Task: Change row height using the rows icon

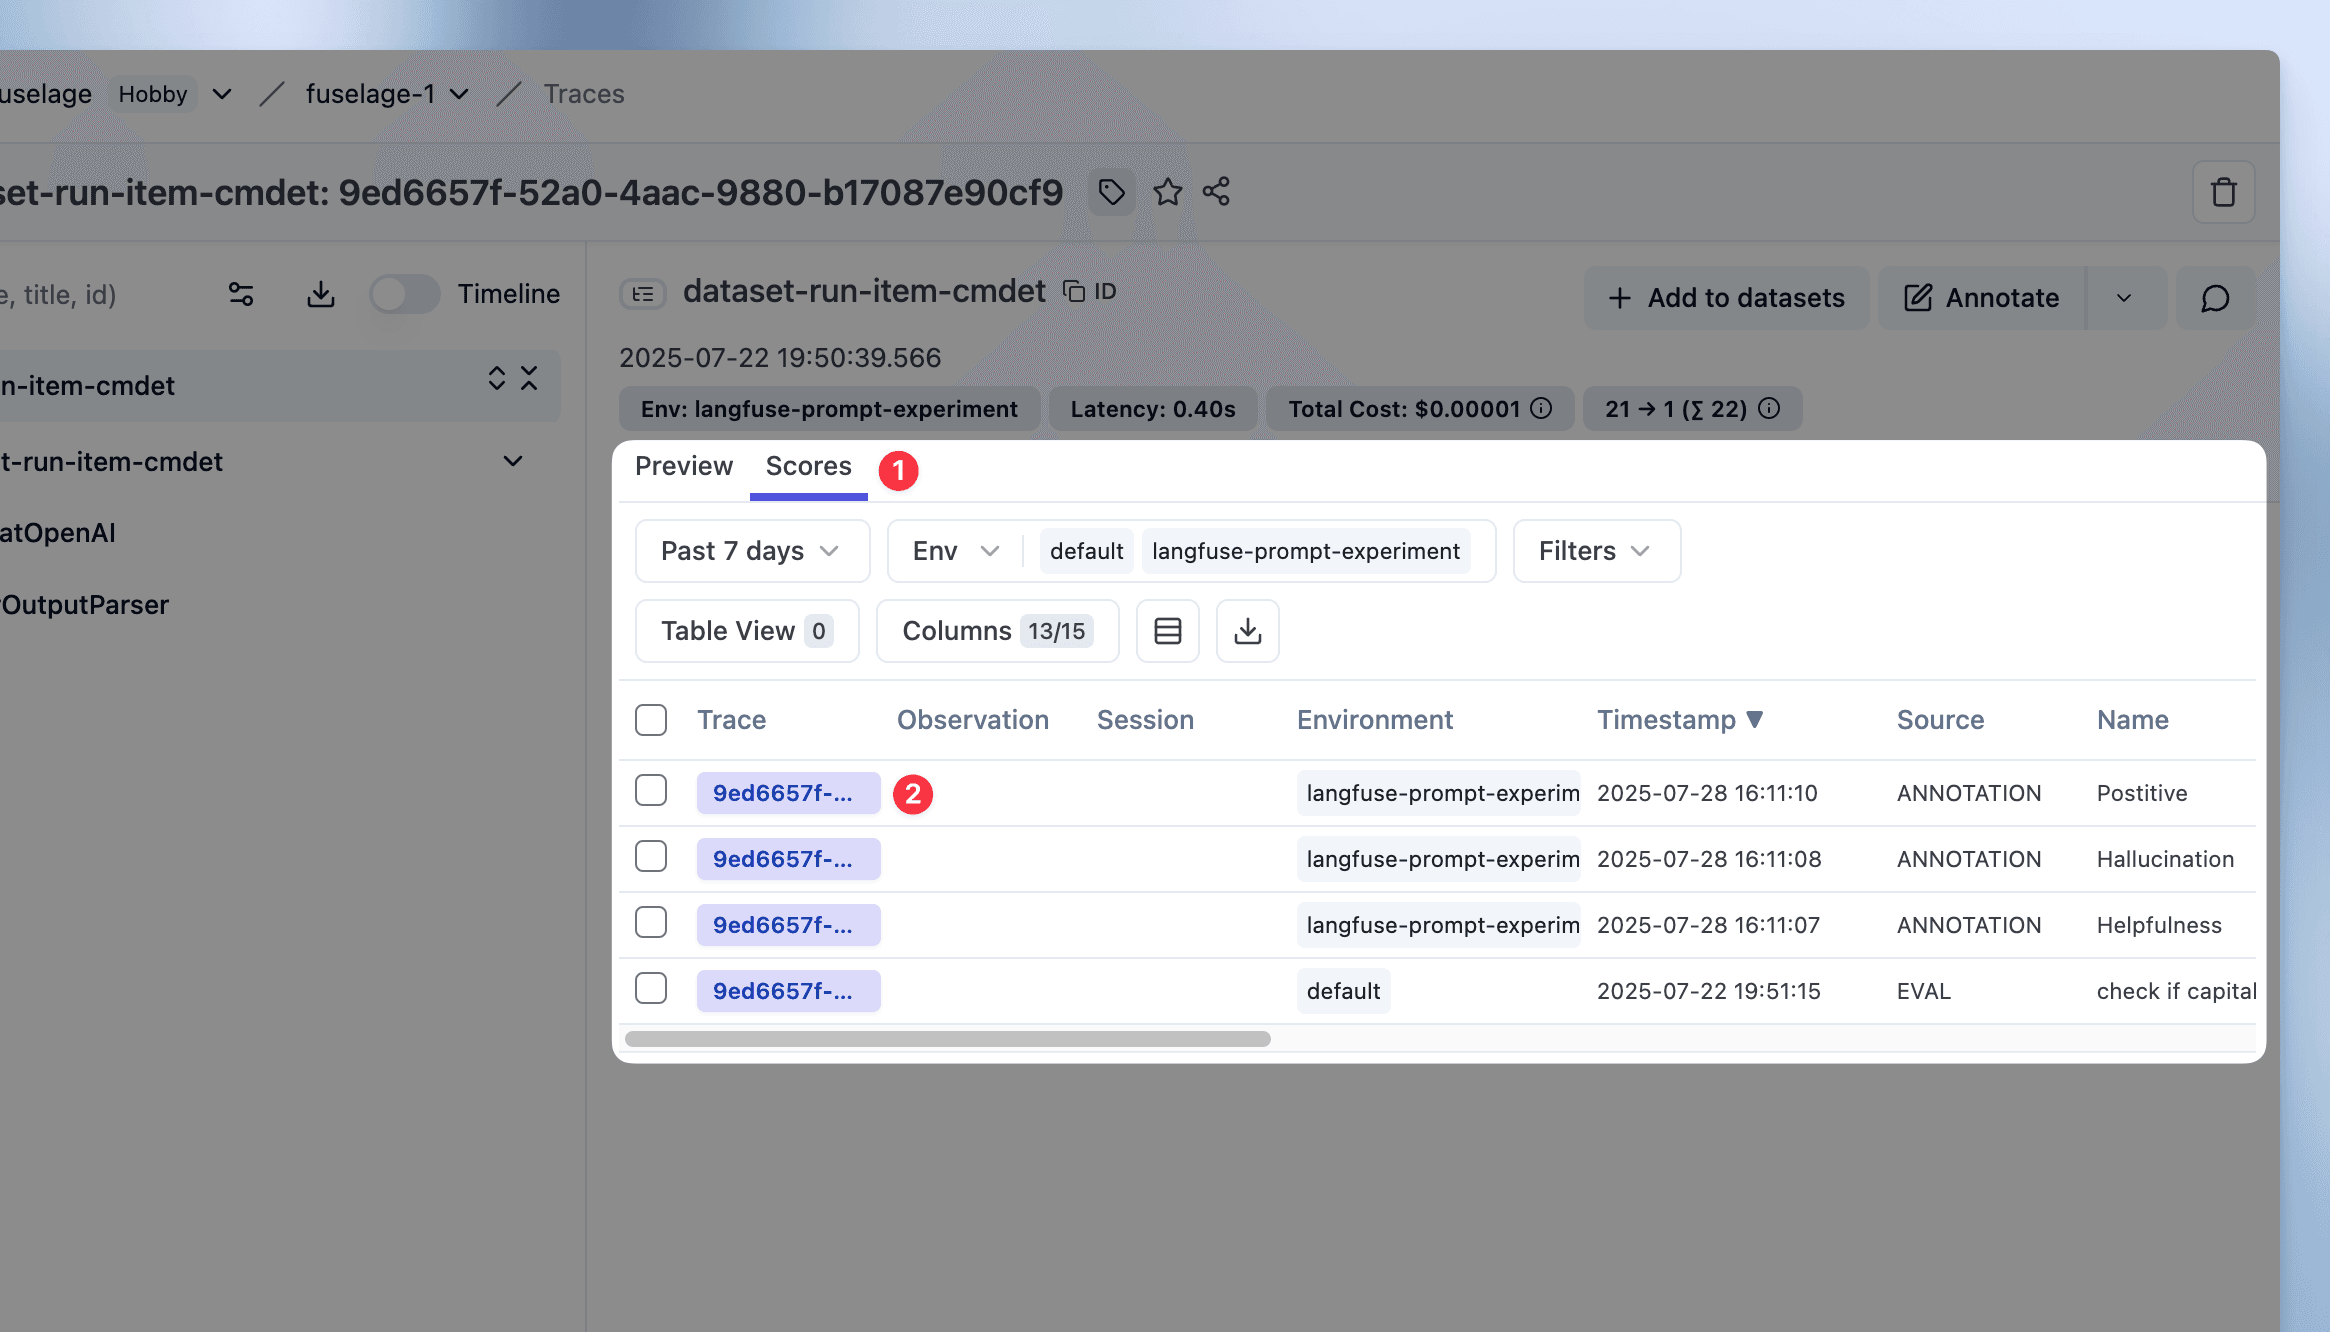Action: (1167, 631)
